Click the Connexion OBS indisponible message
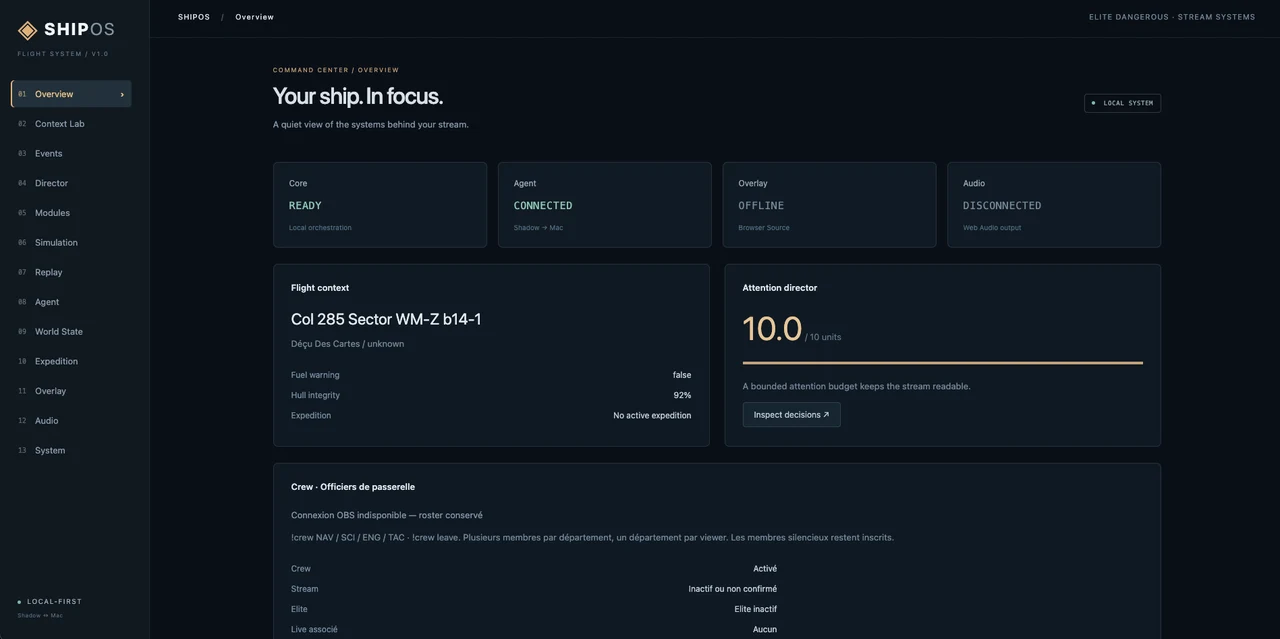This screenshot has width=1280, height=639. 387,515
